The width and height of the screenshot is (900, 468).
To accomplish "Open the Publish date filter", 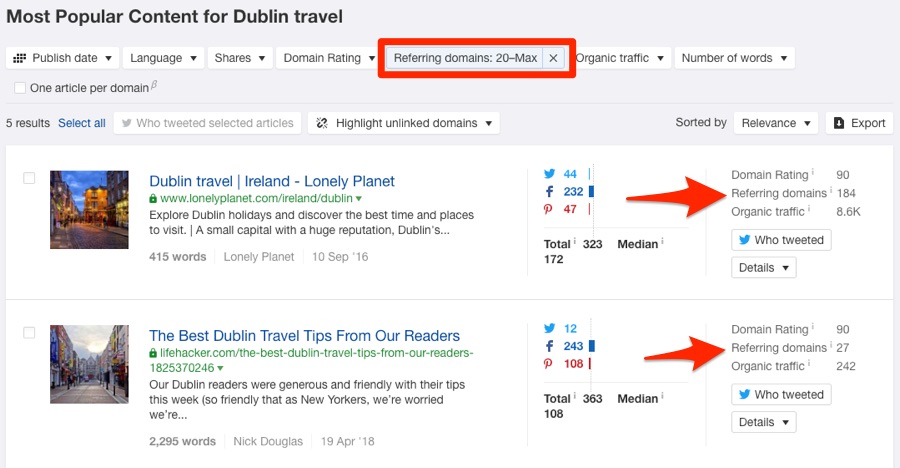I will [63, 58].
